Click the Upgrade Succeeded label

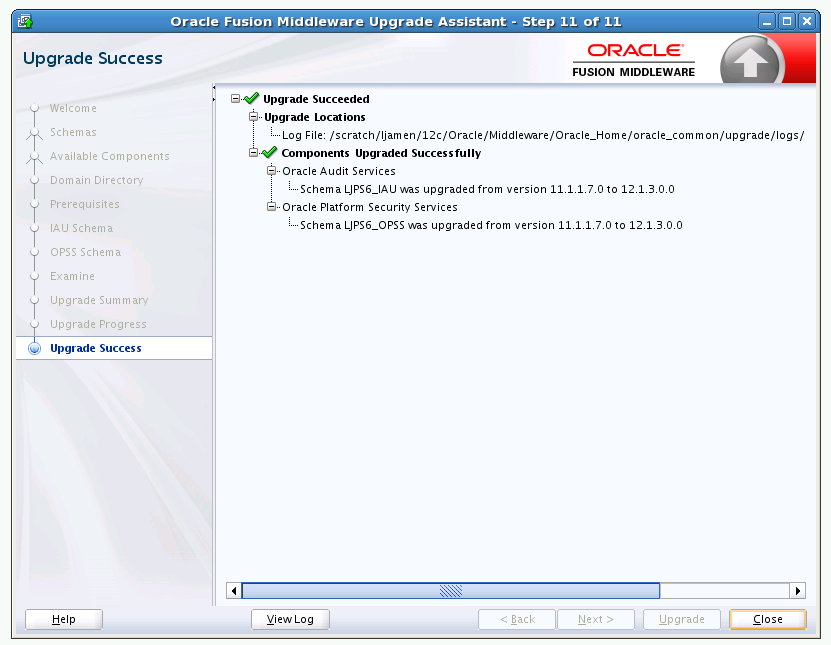tap(316, 99)
